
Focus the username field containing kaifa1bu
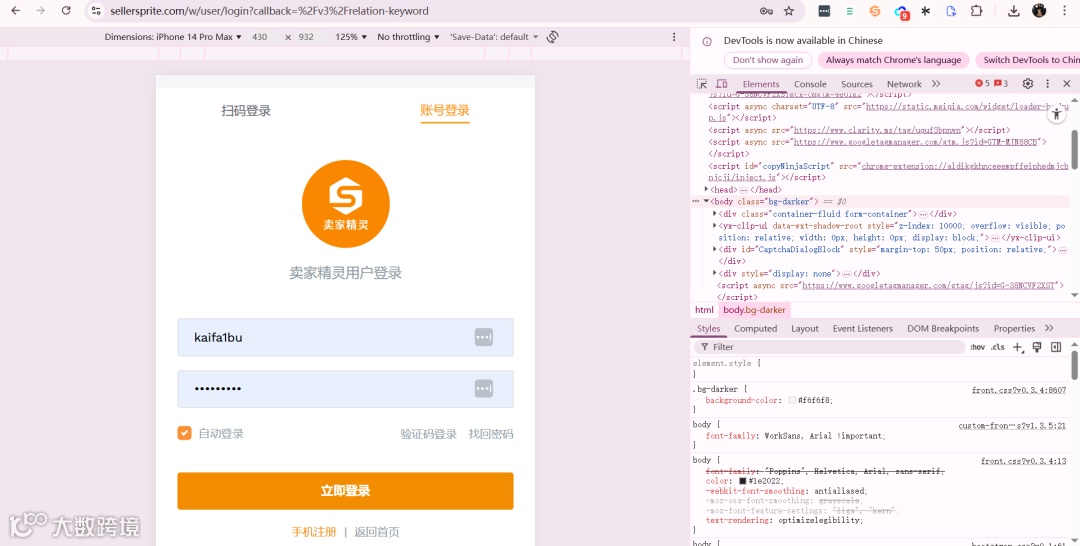345,337
